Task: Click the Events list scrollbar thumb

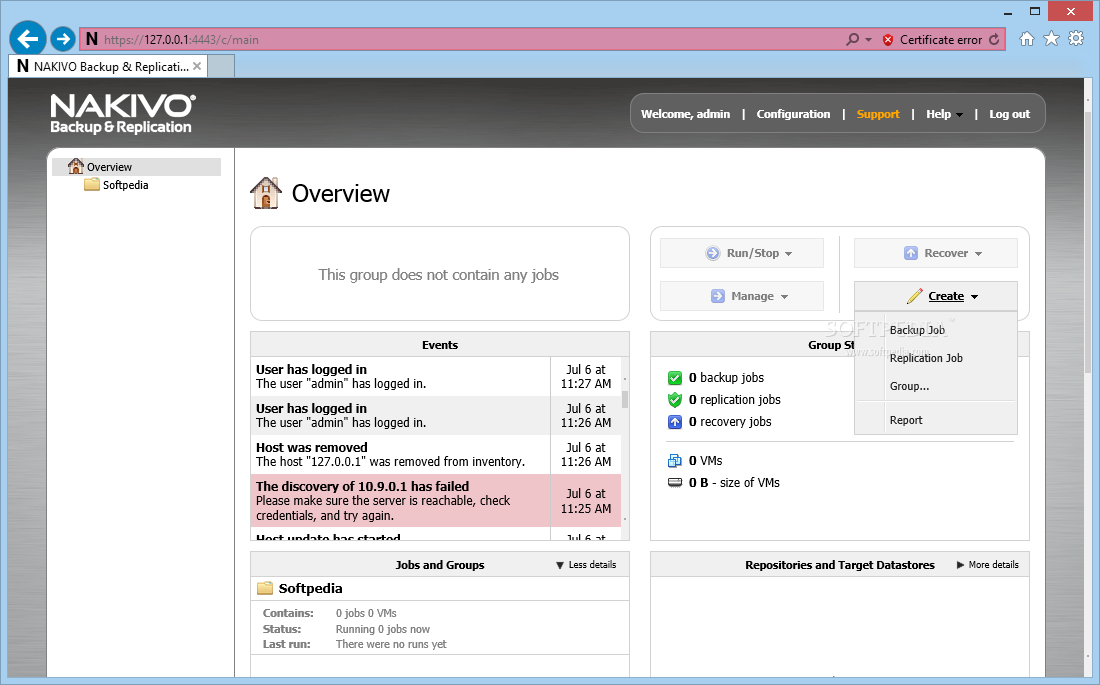Action: [x=625, y=399]
